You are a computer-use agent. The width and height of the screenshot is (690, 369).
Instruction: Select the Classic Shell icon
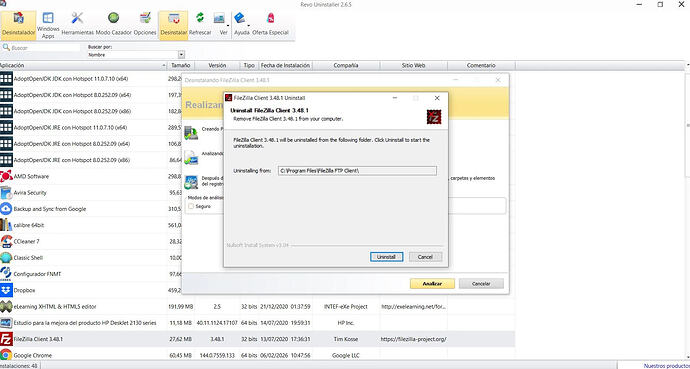(6, 258)
